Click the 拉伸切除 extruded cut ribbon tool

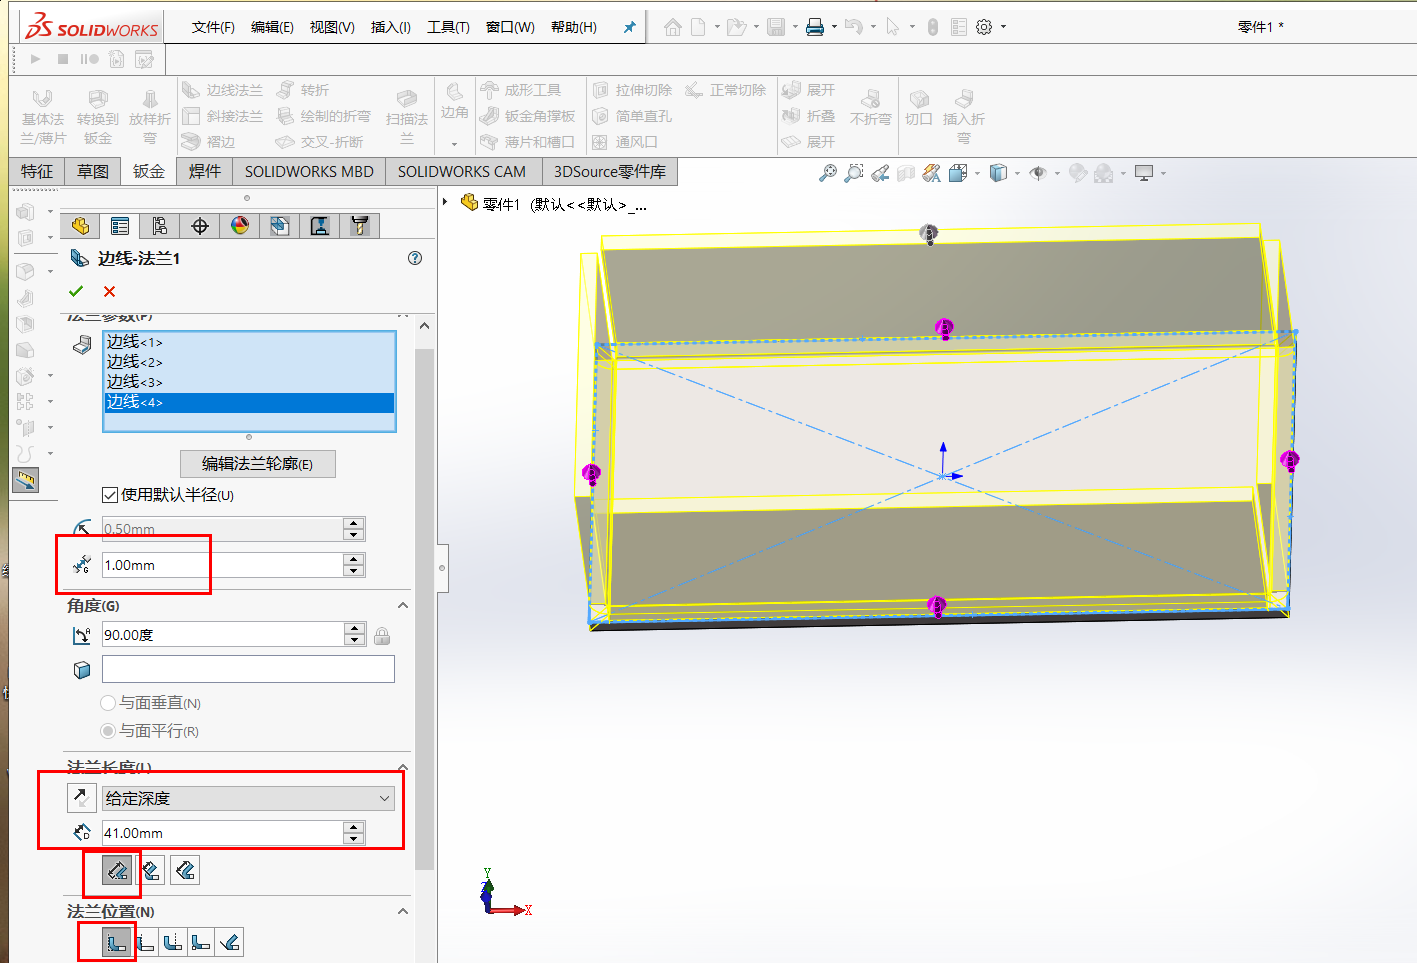point(632,90)
